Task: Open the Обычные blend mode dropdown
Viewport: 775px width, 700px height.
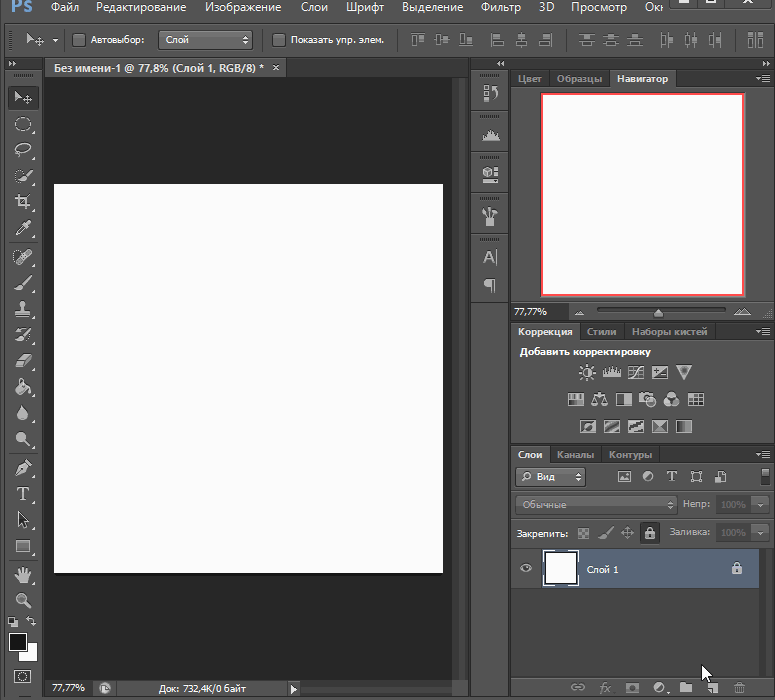Action: tap(596, 505)
